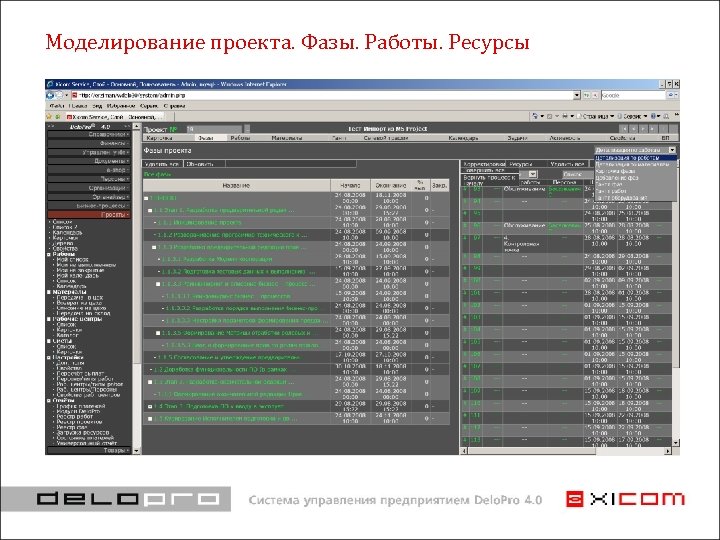Open the Организации sidebar section

click(x=89, y=188)
